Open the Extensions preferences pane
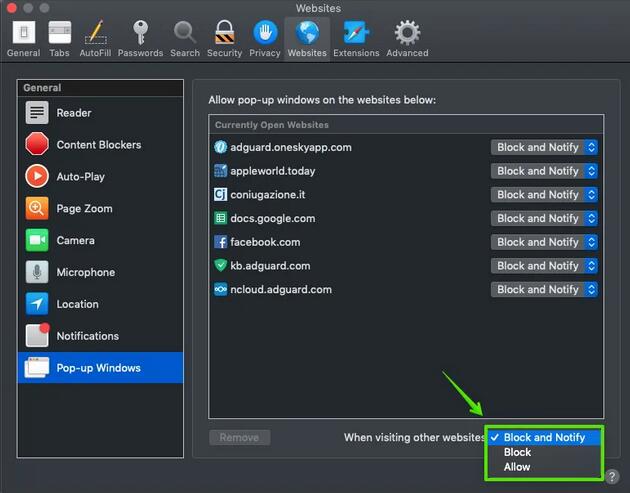Screen dimensions: 630x493 click(356, 38)
